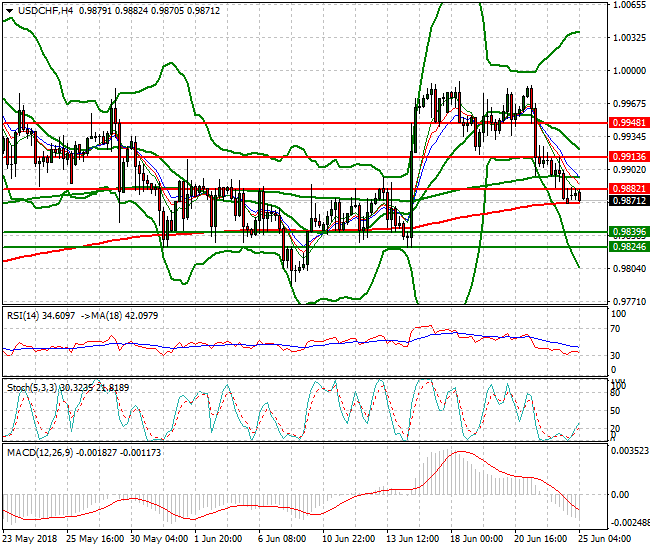Select the 0.99345 price axis value
The image size is (650, 550).
(629, 137)
